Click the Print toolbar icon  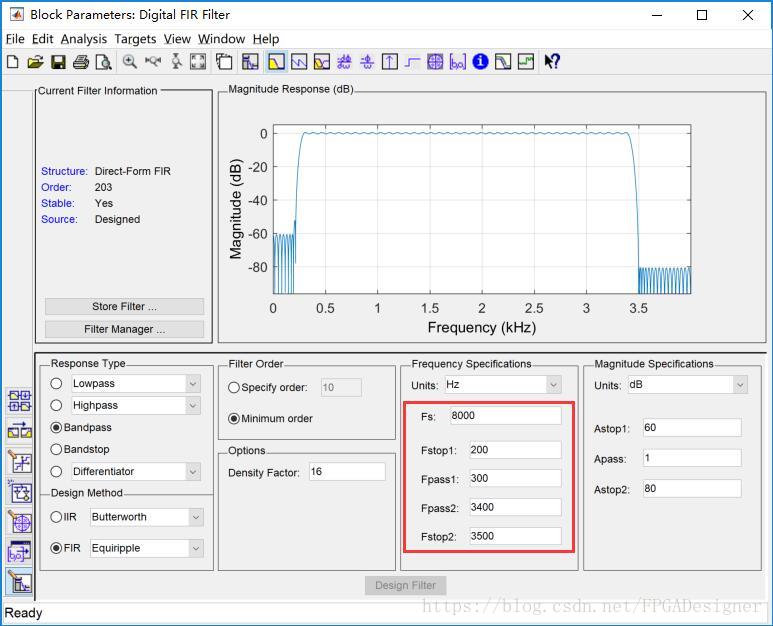[x=81, y=62]
